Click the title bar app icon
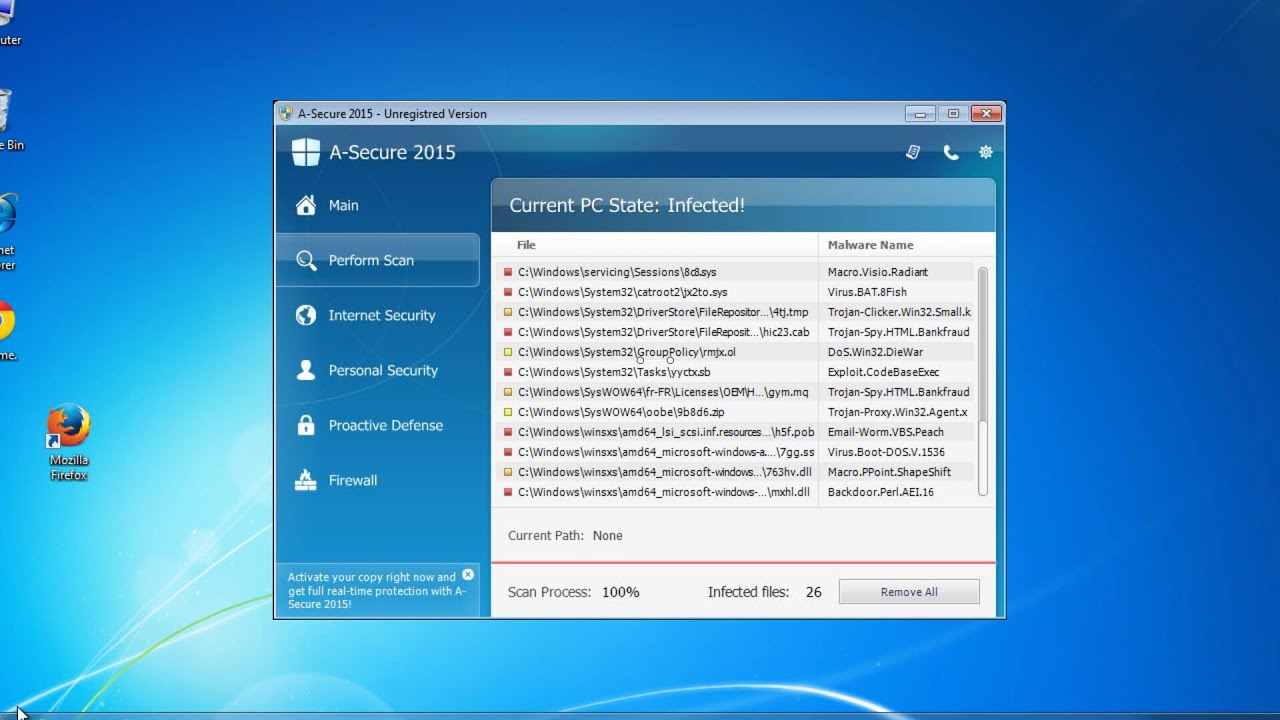This screenshot has height=720, width=1280. 286,114
